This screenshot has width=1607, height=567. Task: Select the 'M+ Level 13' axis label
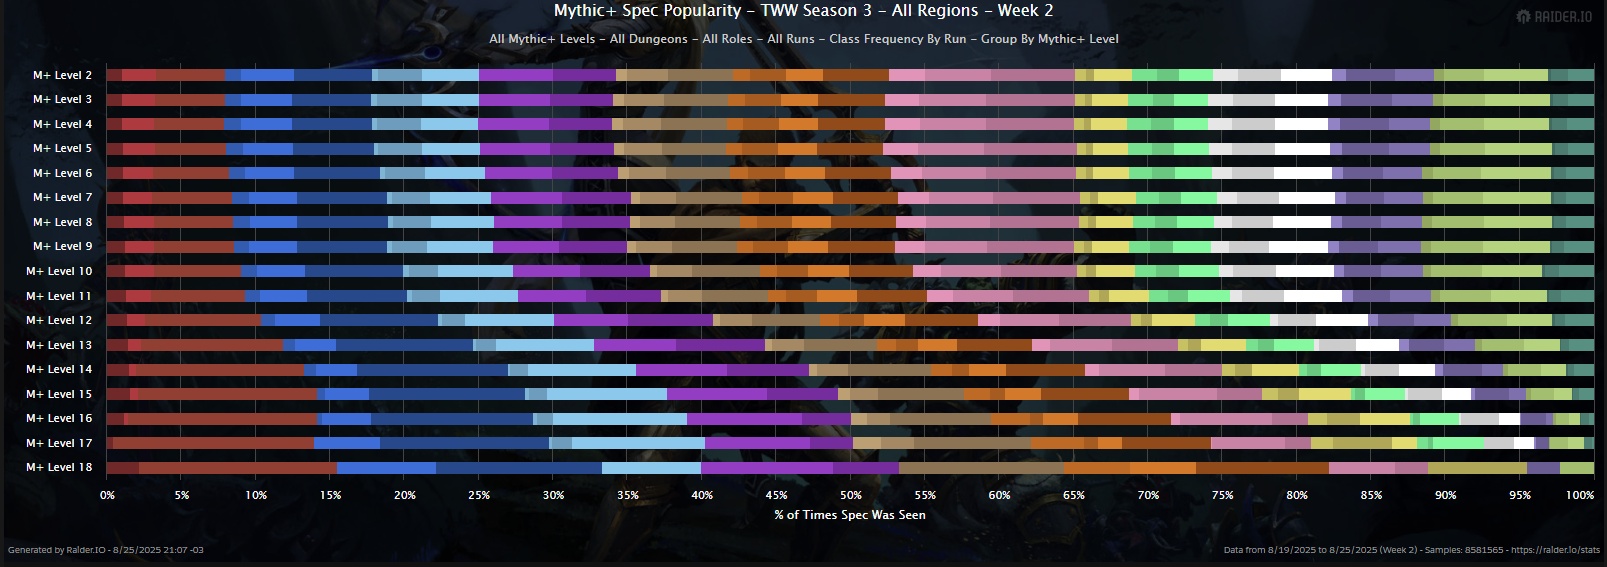click(x=59, y=345)
